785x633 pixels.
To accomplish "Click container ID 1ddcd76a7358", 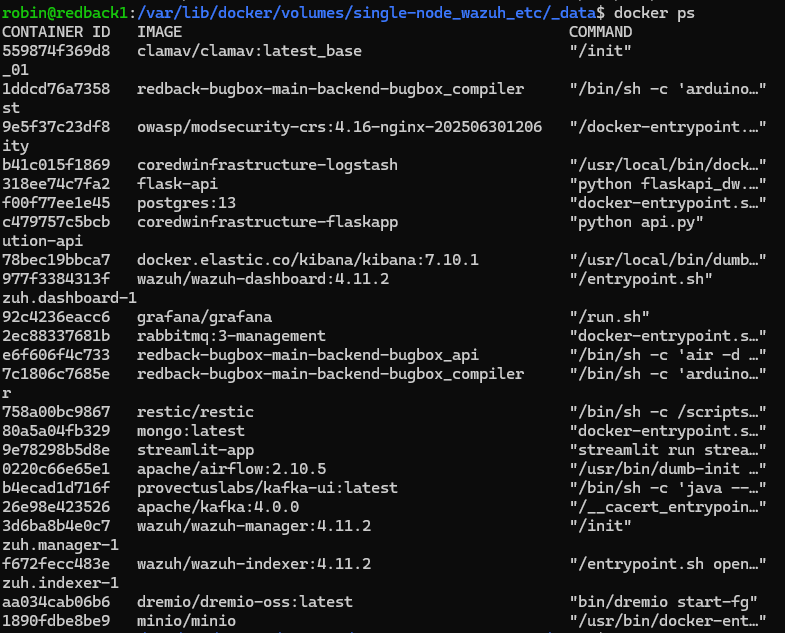I will (x=56, y=89).
